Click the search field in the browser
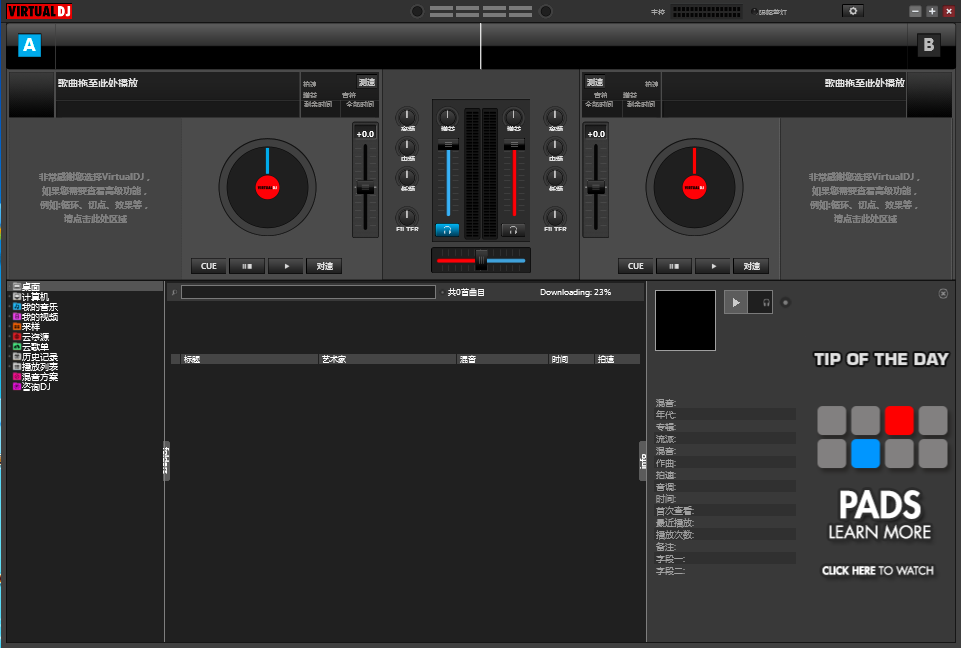Viewport: 961px width, 648px height. 308,292
